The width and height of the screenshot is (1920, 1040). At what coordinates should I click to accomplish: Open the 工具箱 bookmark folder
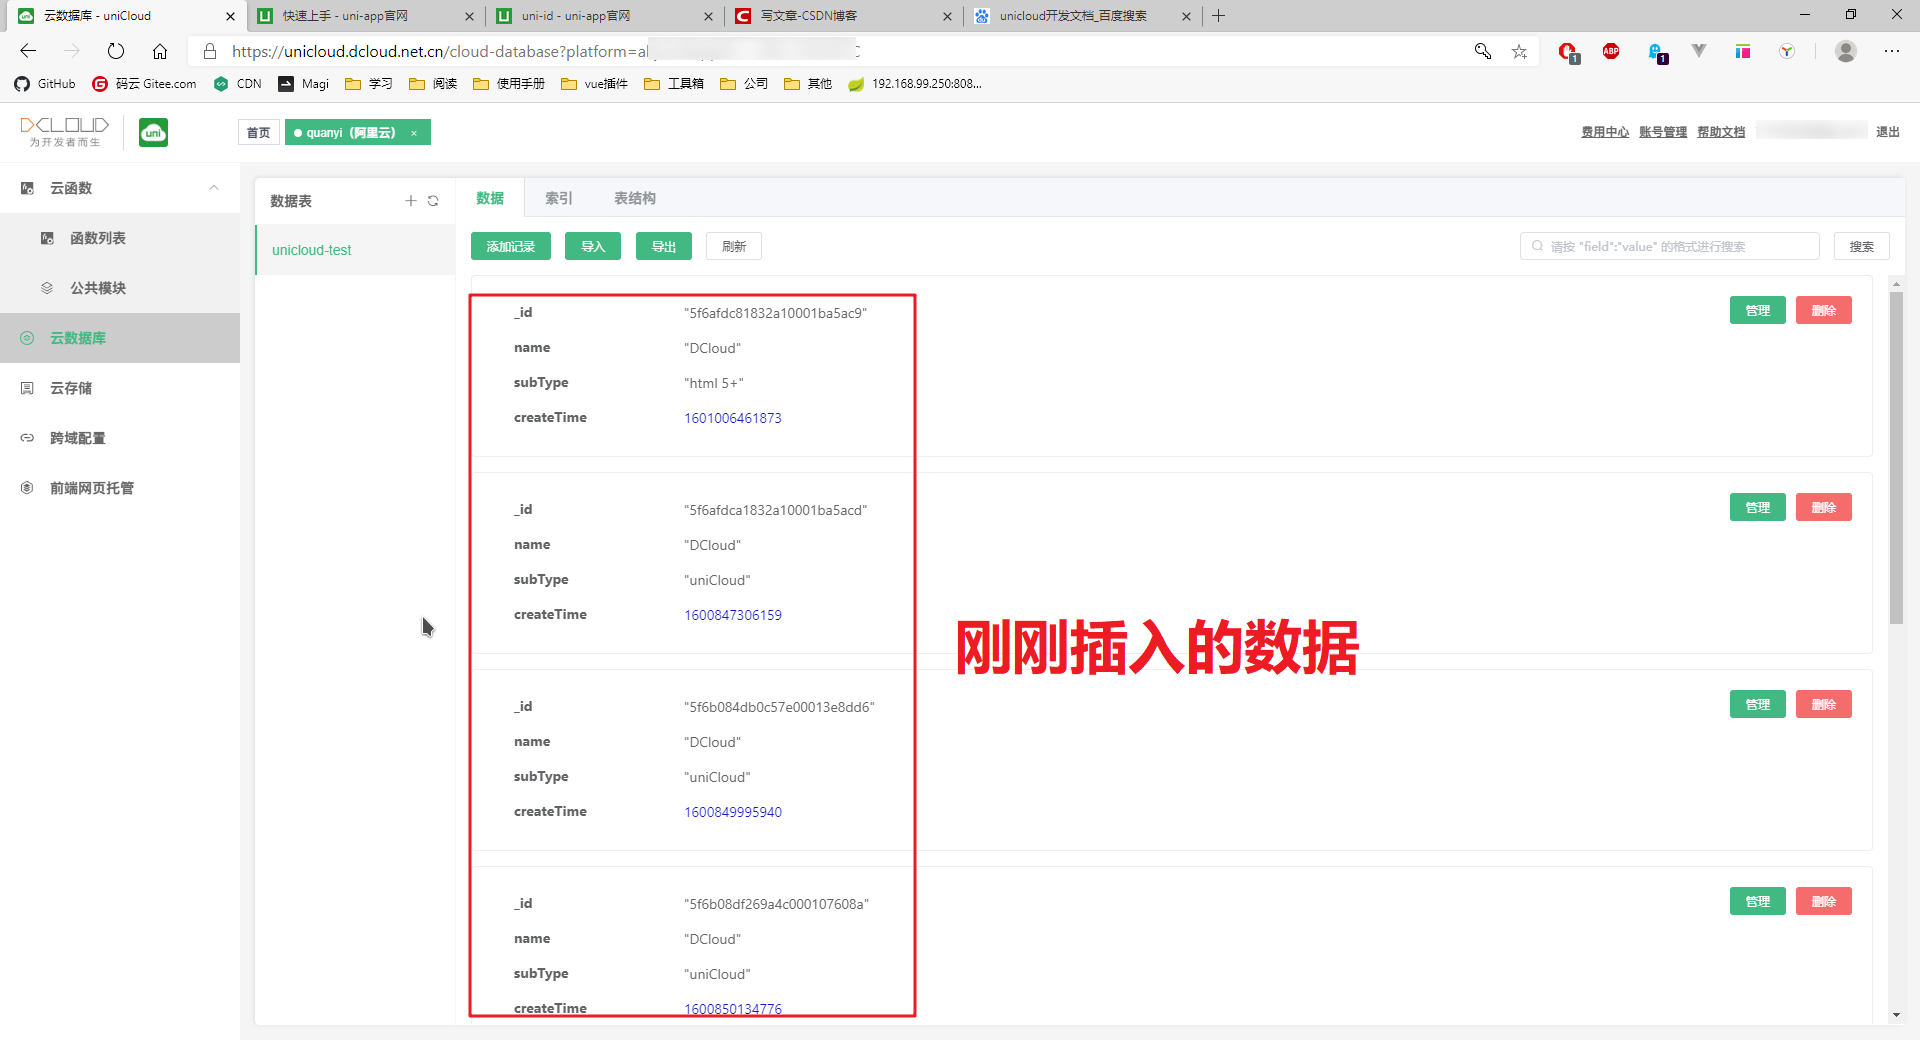click(674, 84)
